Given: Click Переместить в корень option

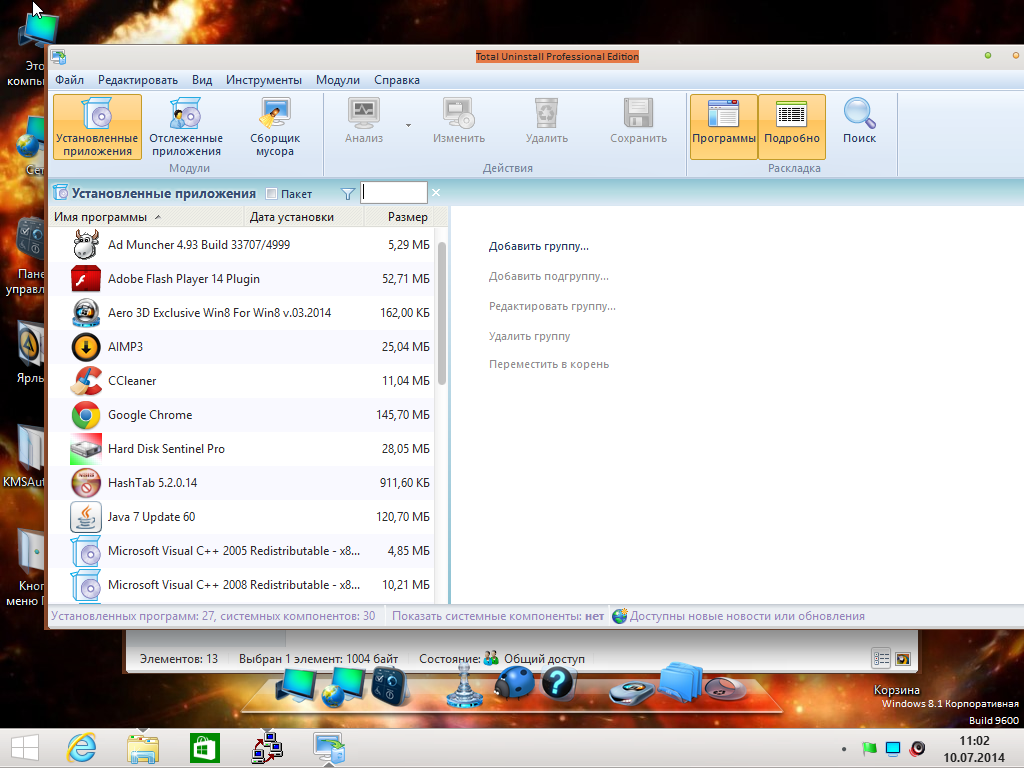Looking at the screenshot, I should point(549,364).
